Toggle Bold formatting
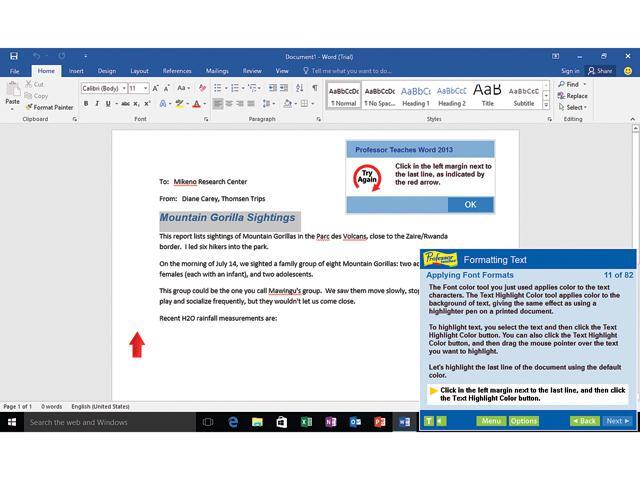Screen dimensions: 640x480 point(84,104)
